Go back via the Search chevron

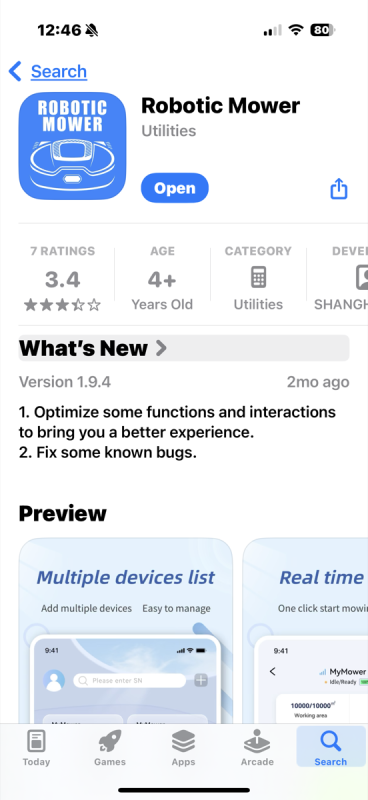pos(15,71)
